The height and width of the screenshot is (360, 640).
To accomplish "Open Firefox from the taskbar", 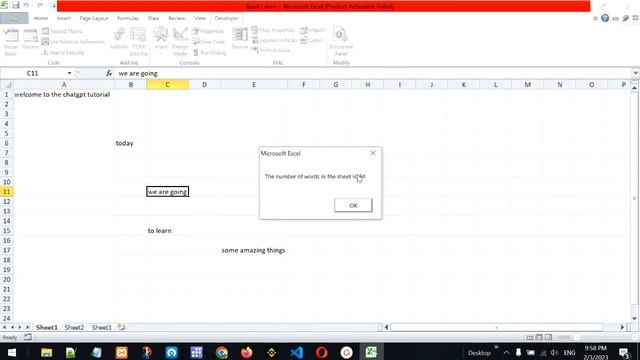I will coord(247,352).
